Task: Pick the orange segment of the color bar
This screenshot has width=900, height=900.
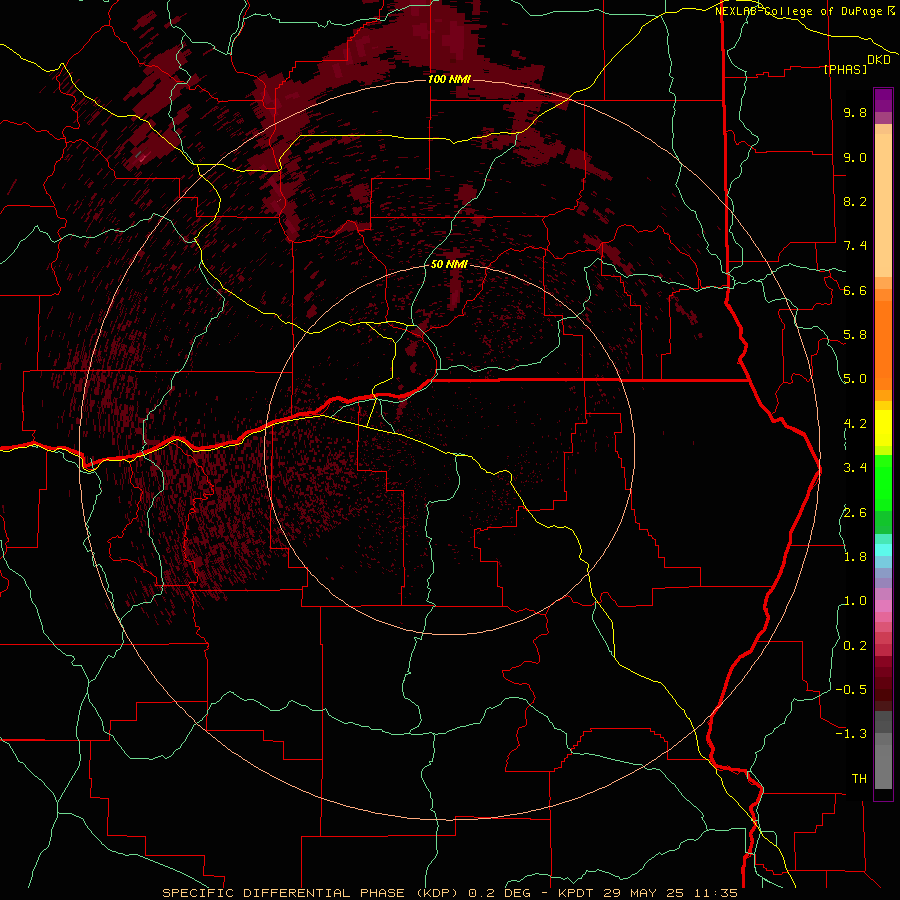Action: point(883,346)
